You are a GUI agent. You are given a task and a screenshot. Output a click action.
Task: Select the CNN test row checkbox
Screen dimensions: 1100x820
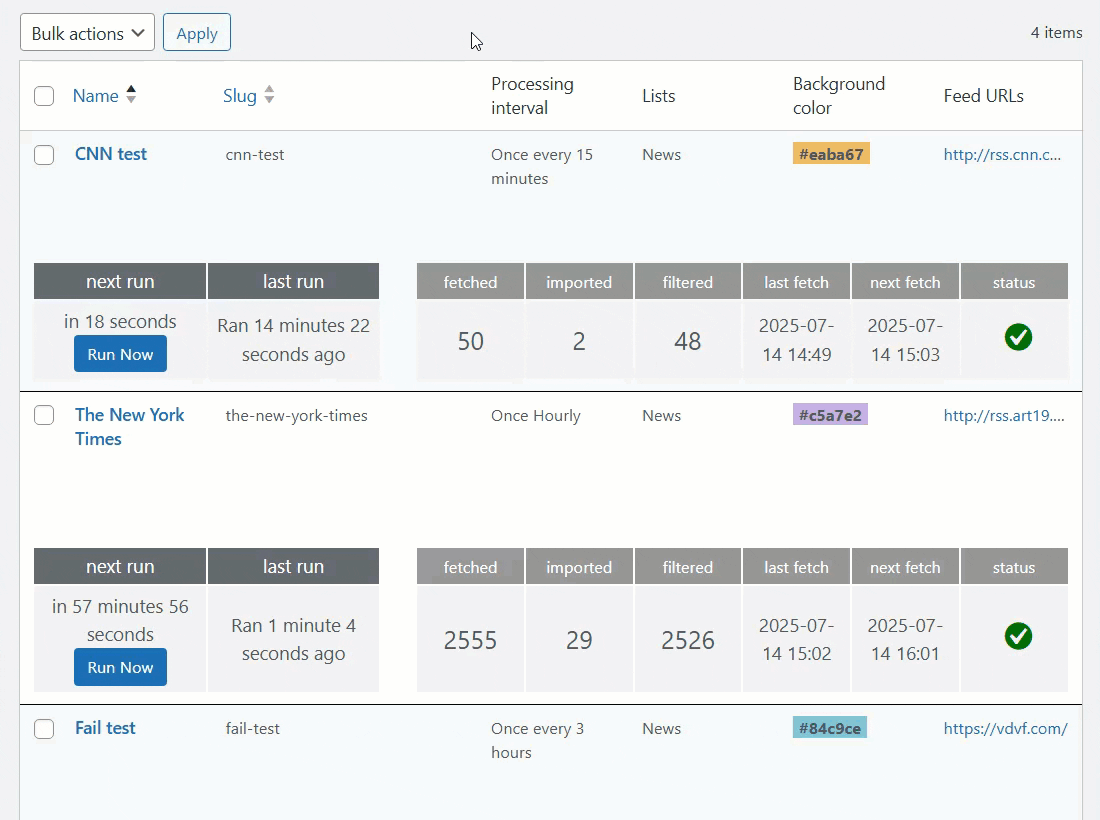tap(44, 154)
